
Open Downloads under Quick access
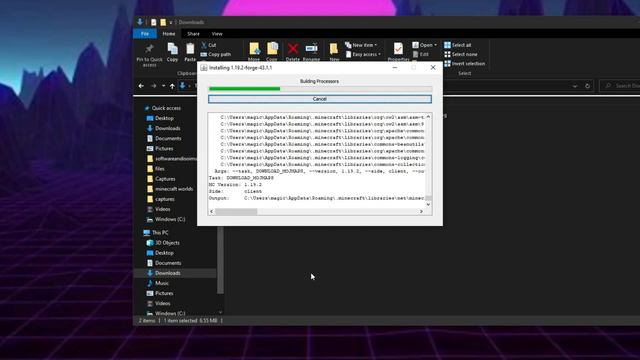(167, 128)
